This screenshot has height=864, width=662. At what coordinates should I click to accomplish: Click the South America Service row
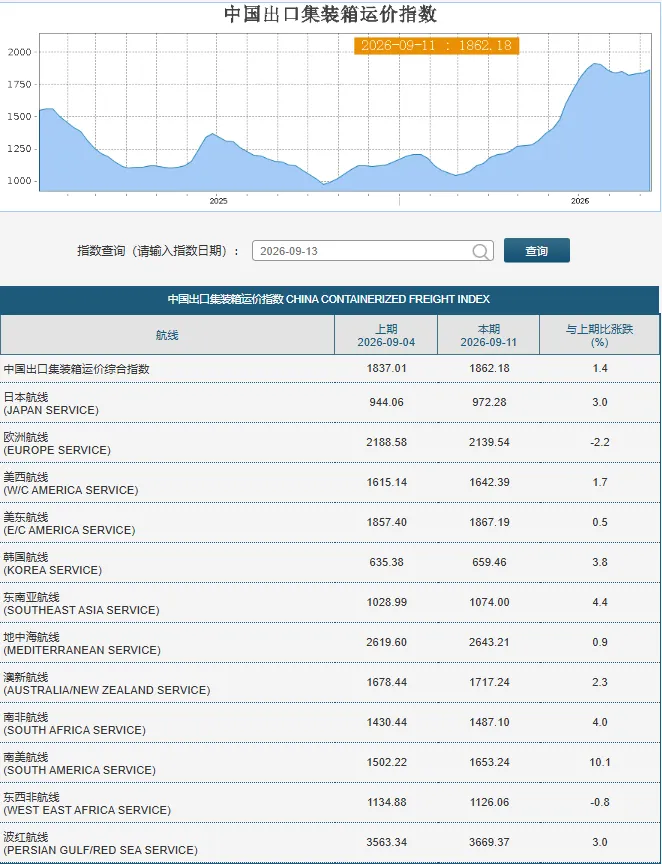(x=330, y=763)
